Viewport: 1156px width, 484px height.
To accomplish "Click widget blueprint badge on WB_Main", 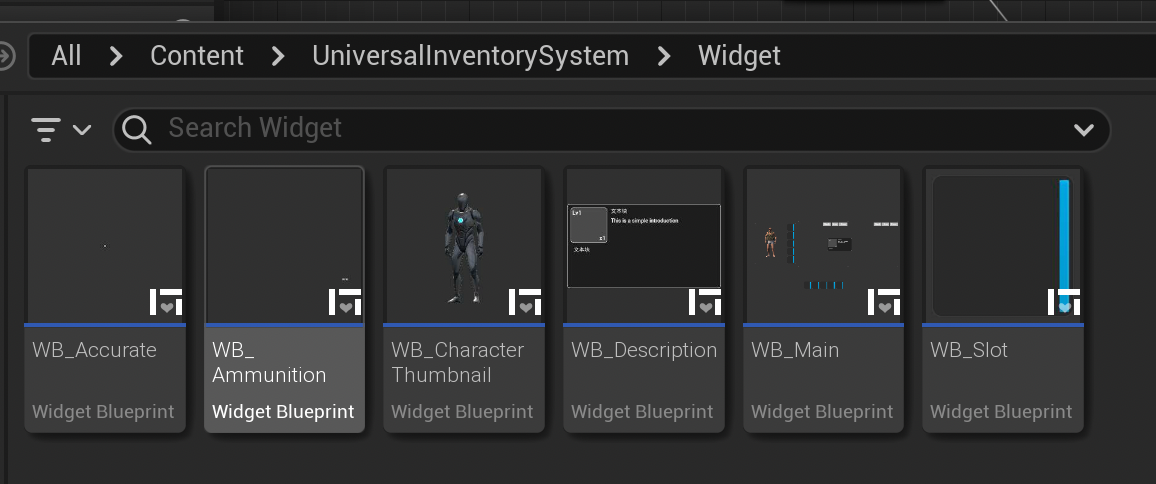I will pos(884,301).
